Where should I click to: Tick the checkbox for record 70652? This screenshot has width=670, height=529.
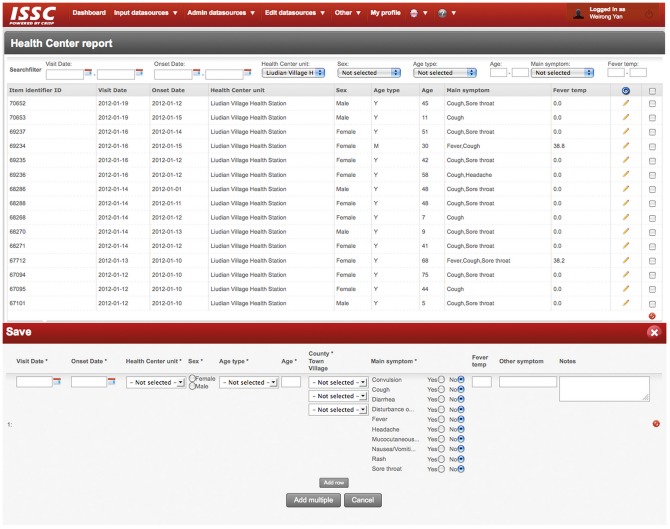[652, 103]
